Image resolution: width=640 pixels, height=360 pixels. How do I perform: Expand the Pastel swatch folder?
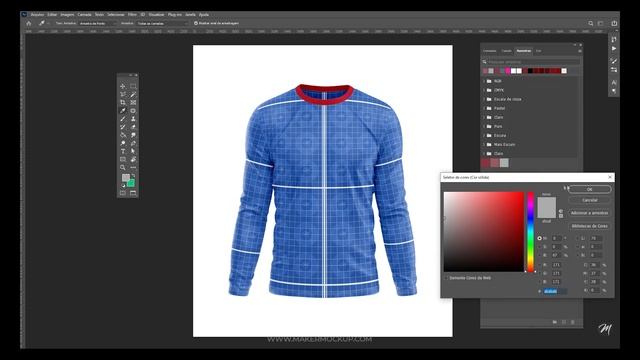[484, 108]
